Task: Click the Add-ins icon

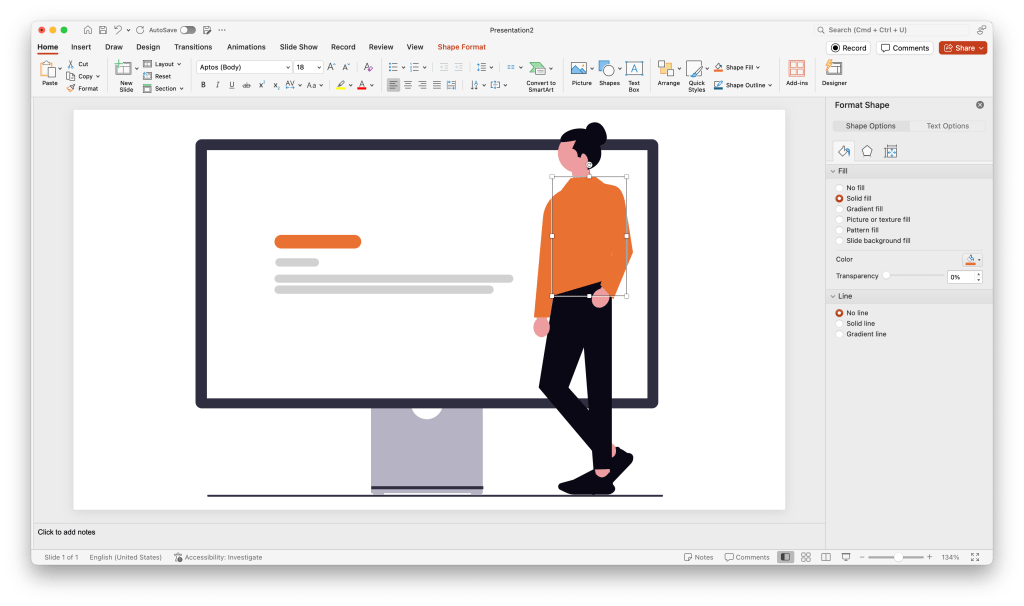Action: pyautogui.click(x=797, y=72)
